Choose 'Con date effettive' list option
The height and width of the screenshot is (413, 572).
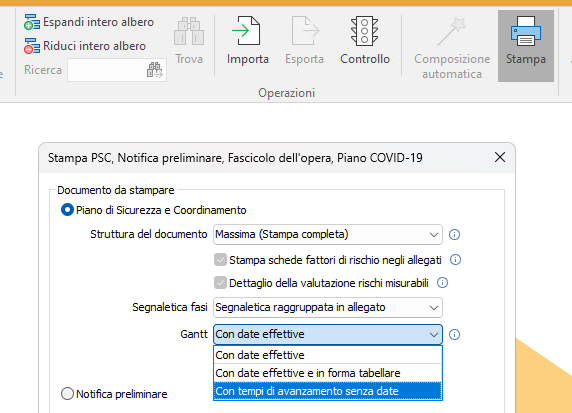click(x=328, y=355)
